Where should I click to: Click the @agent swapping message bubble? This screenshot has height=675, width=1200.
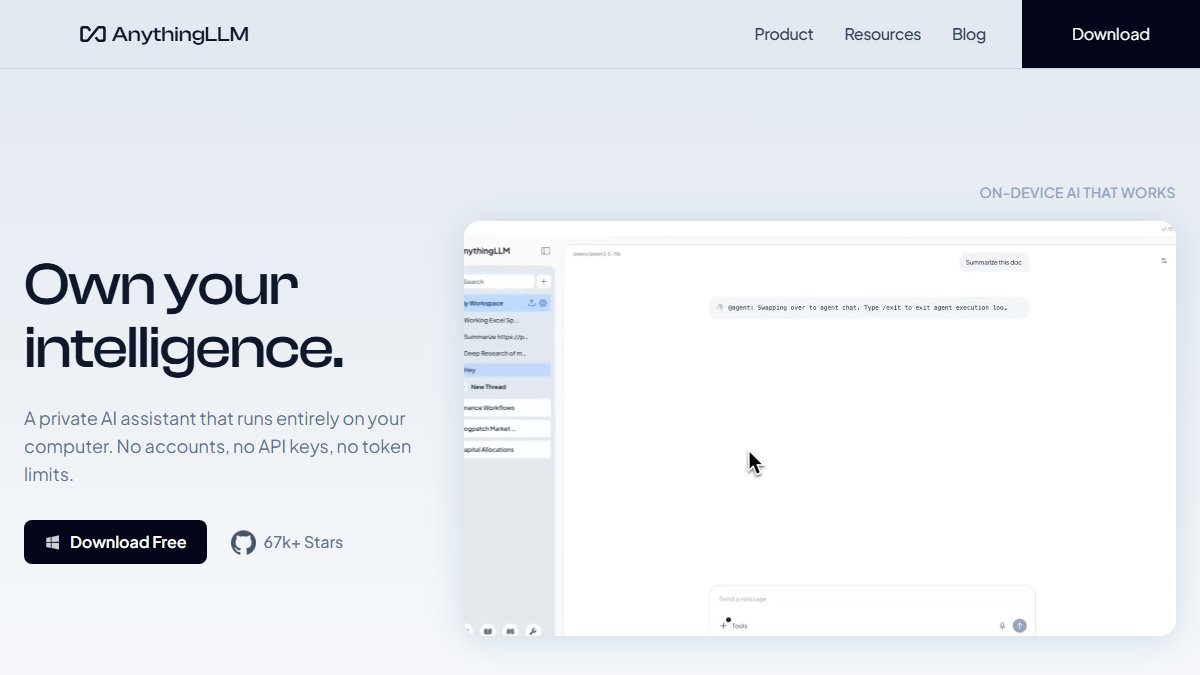(x=869, y=308)
